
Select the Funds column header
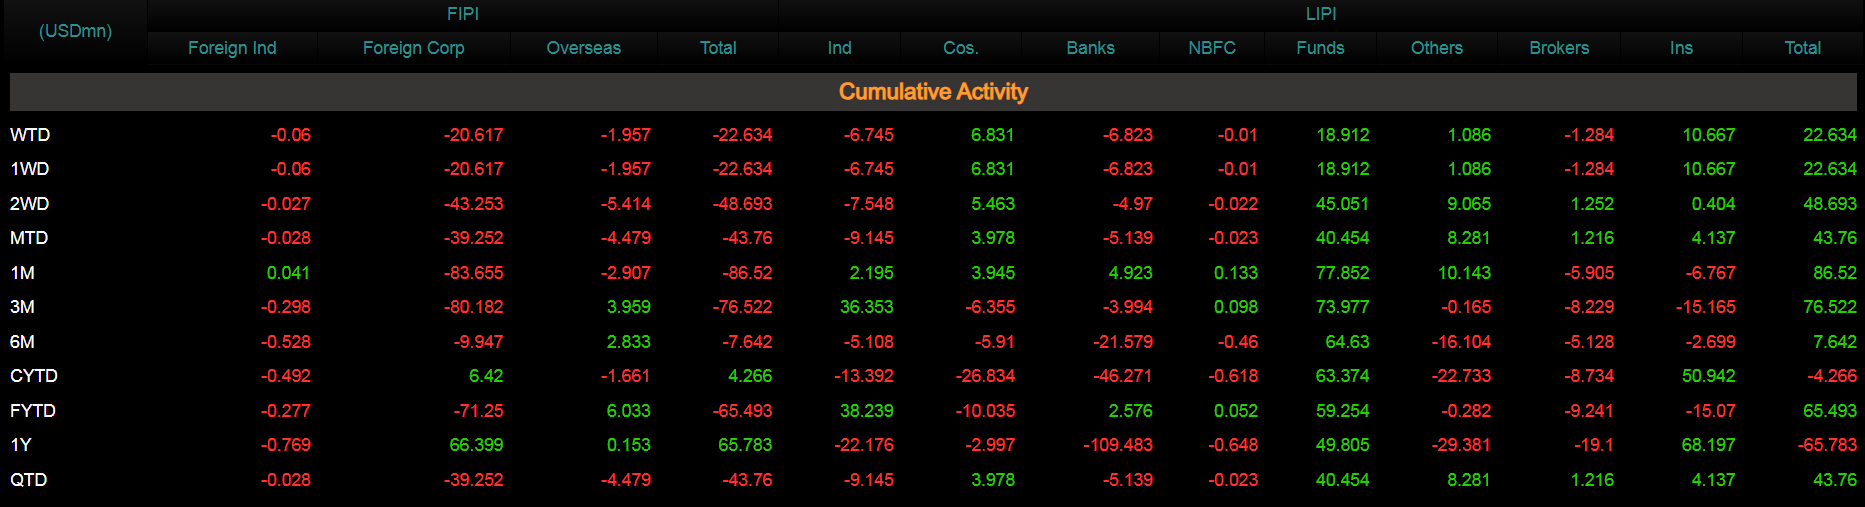coord(1320,48)
